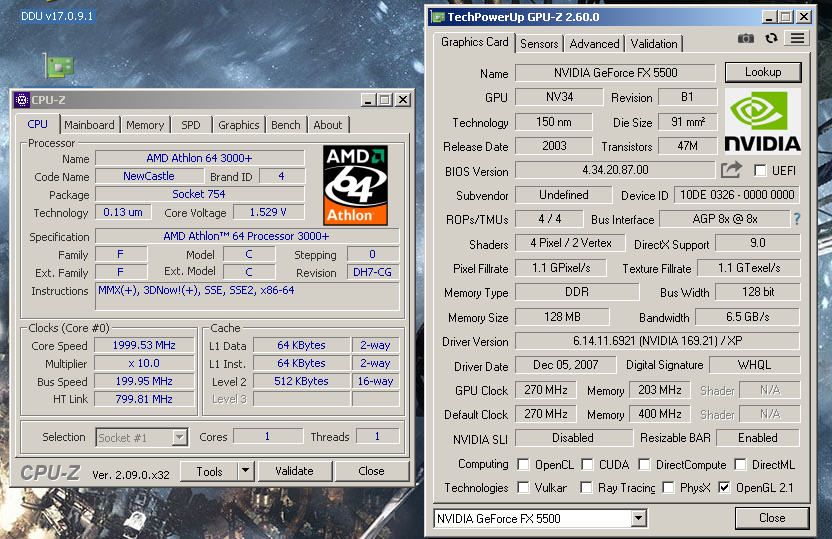Toggle the CUDA checkbox

coord(587,465)
